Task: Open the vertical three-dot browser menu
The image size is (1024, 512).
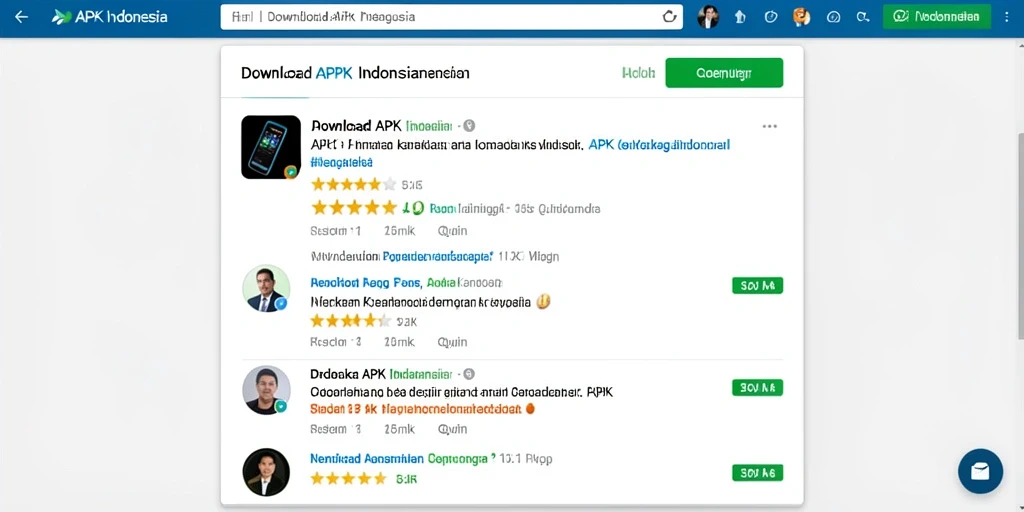Action: point(1006,17)
